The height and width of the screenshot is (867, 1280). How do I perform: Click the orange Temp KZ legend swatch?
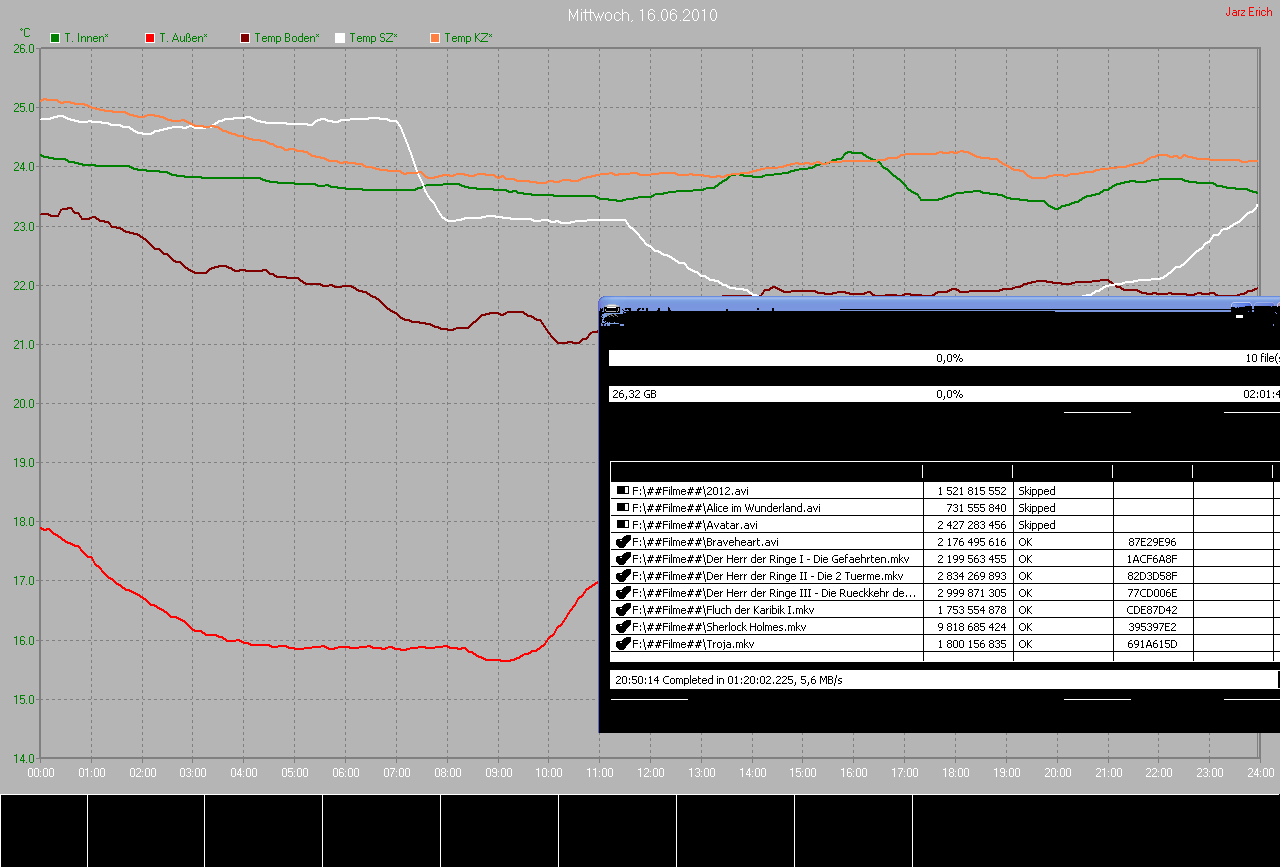pyautogui.click(x=435, y=38)
